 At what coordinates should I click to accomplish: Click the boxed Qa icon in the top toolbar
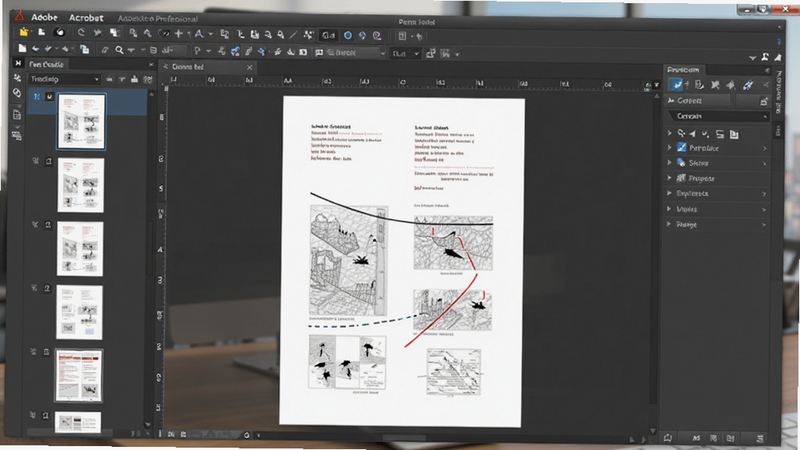pos(329,35)
